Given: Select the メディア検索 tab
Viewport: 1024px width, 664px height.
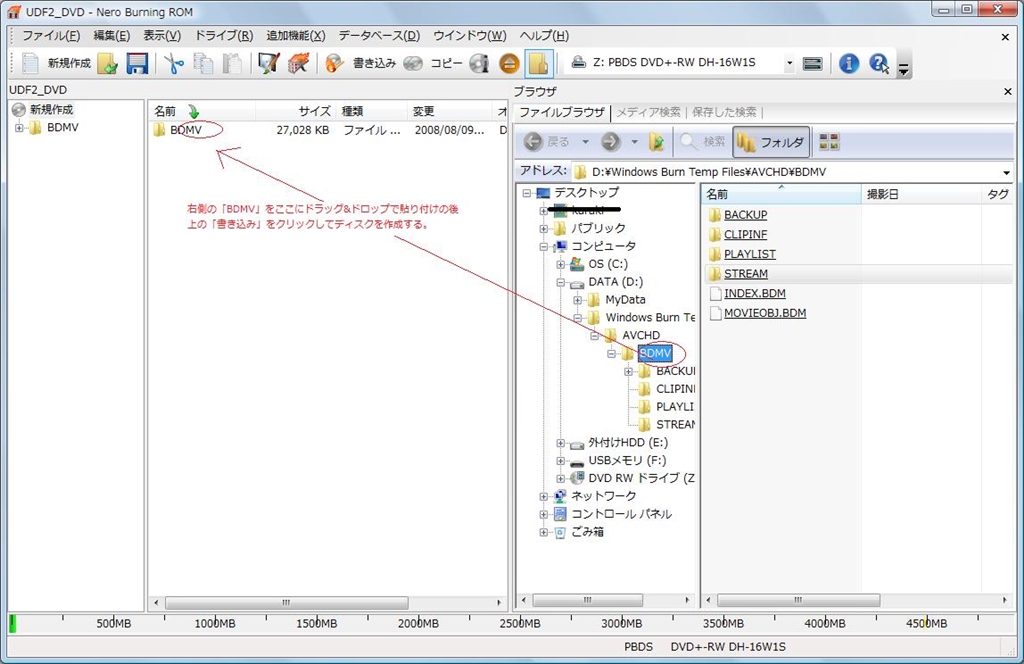Looking at the screenshot, I should 648,112.
